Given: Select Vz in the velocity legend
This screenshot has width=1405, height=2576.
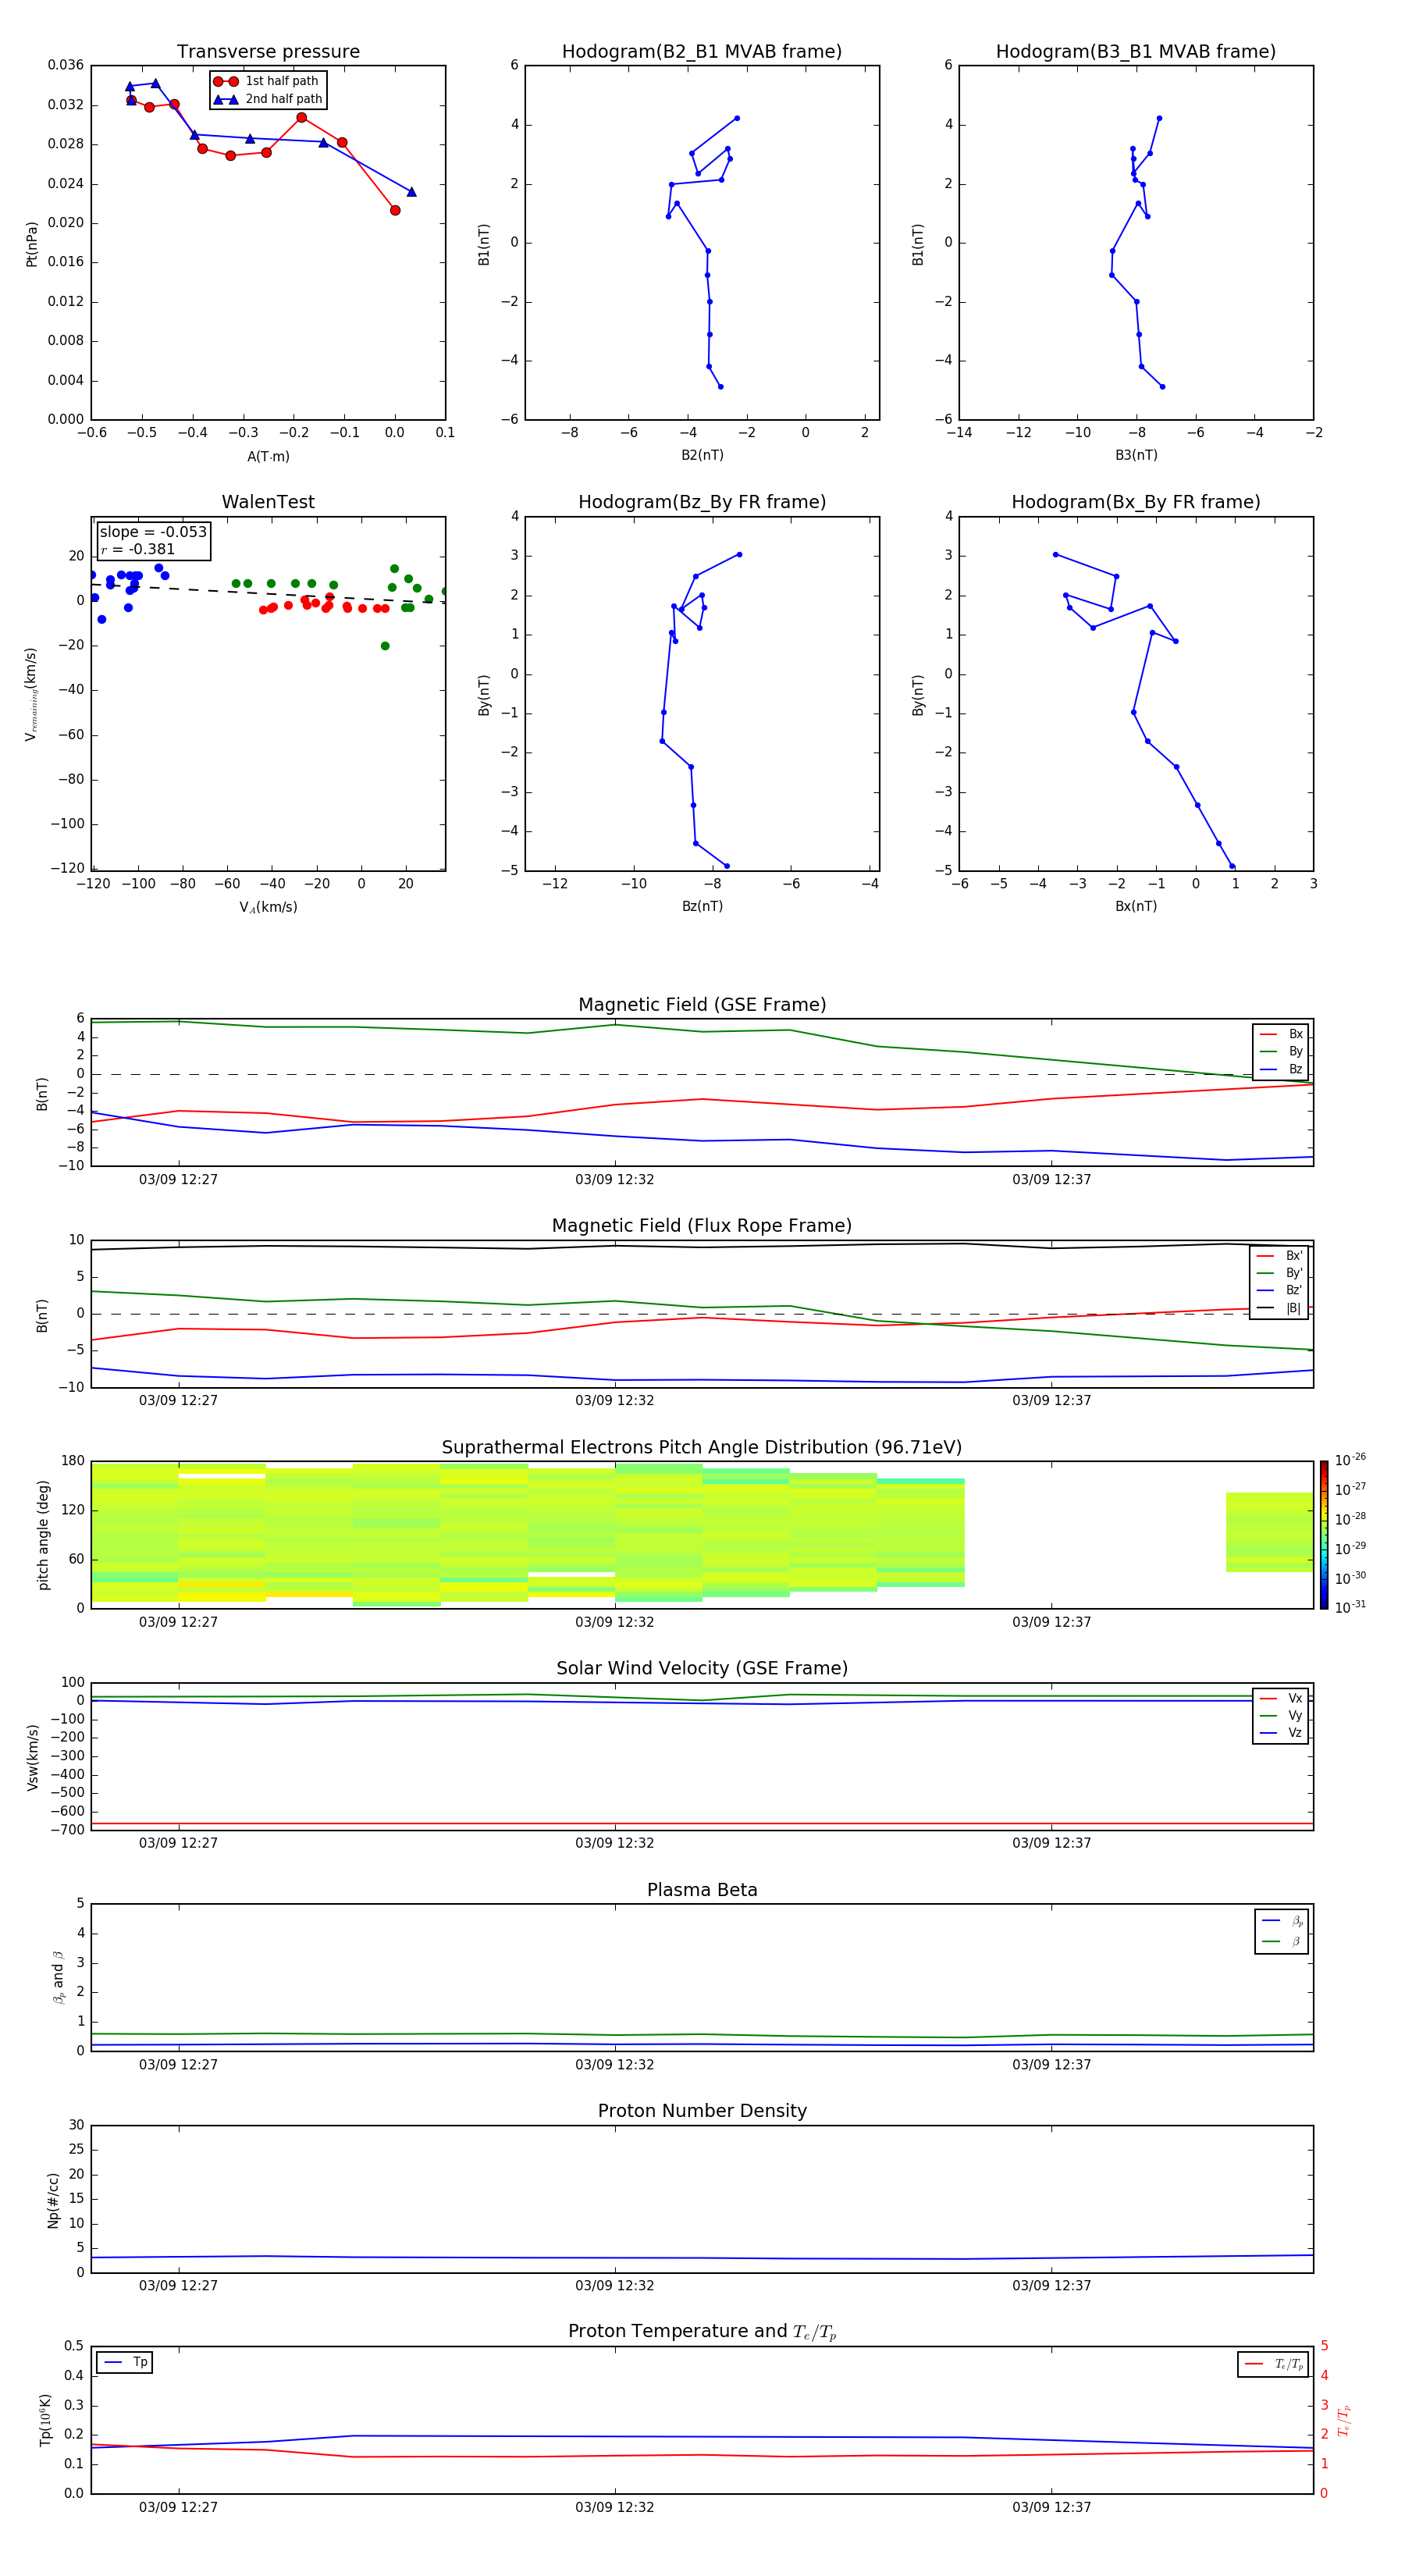Looking at the screenshot, I should [x=1281, y=1733].
